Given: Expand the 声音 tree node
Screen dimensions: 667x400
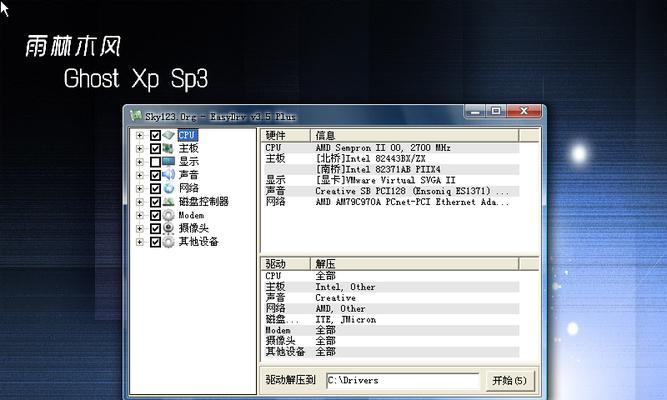Looking at the screenshot, I should click(x=140, y=175).
